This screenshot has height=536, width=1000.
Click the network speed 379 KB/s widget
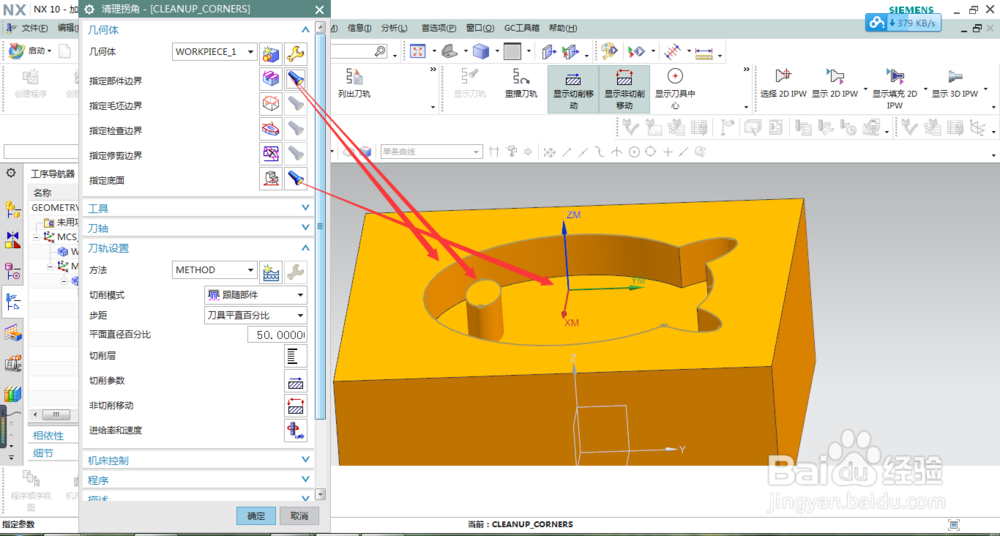pyautogui.click(x=902, y=23)
